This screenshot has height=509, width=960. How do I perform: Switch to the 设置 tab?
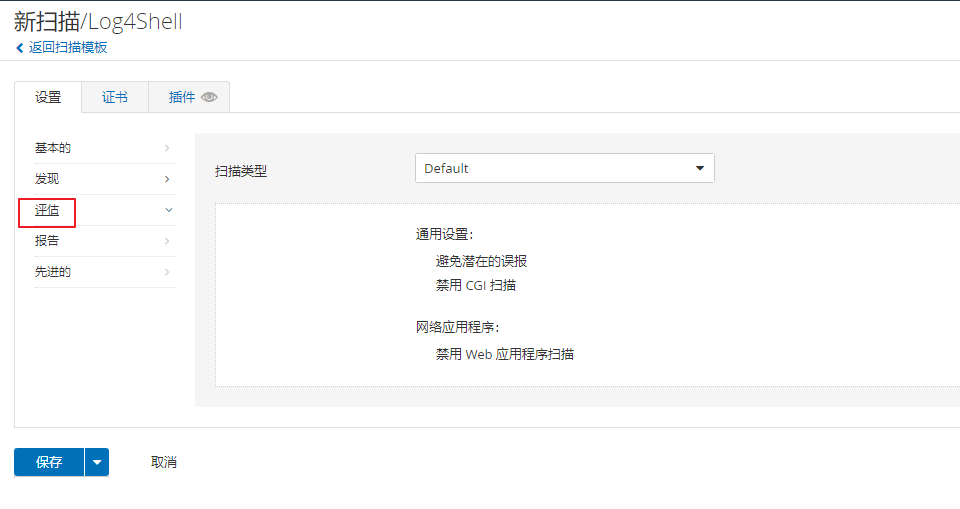(x=48, y=98)
